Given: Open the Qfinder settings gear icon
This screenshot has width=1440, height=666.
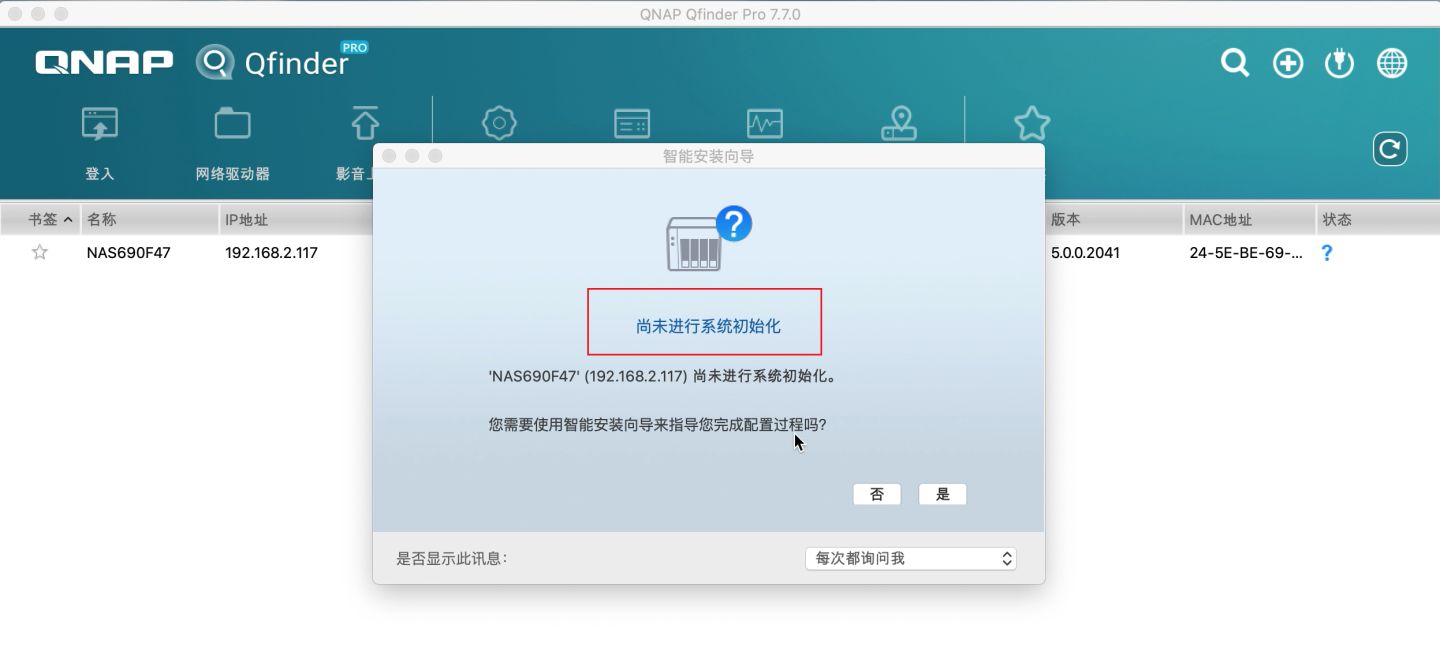Looking at the screenshot, I should pyautogui.click(x=499, y=122).
